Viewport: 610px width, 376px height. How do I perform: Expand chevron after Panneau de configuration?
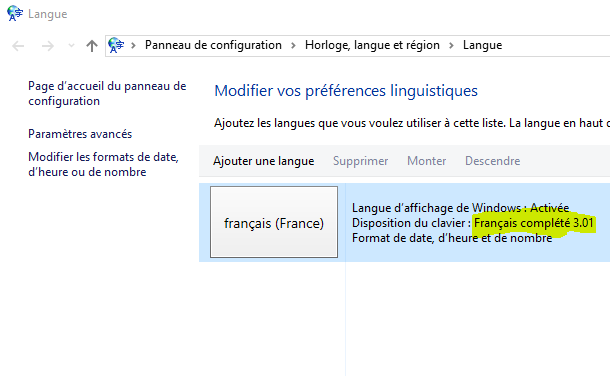pyautogui.click(x=293, y=45)
